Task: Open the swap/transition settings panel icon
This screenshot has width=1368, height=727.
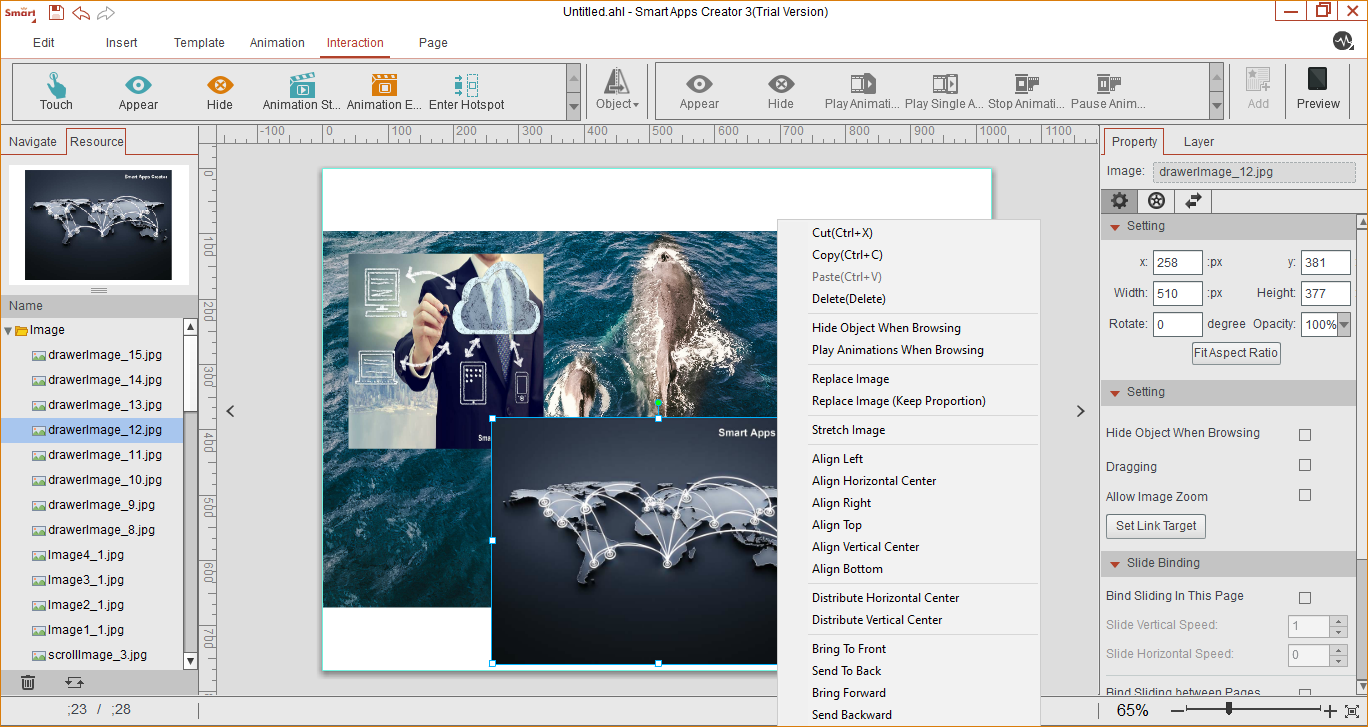Action: click(x=1192, y=200)
